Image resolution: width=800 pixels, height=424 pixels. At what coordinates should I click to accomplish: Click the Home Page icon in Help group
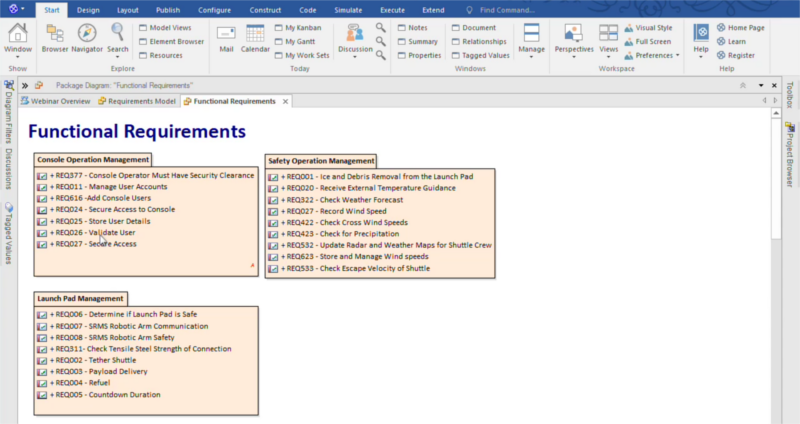tap(740, 28)
